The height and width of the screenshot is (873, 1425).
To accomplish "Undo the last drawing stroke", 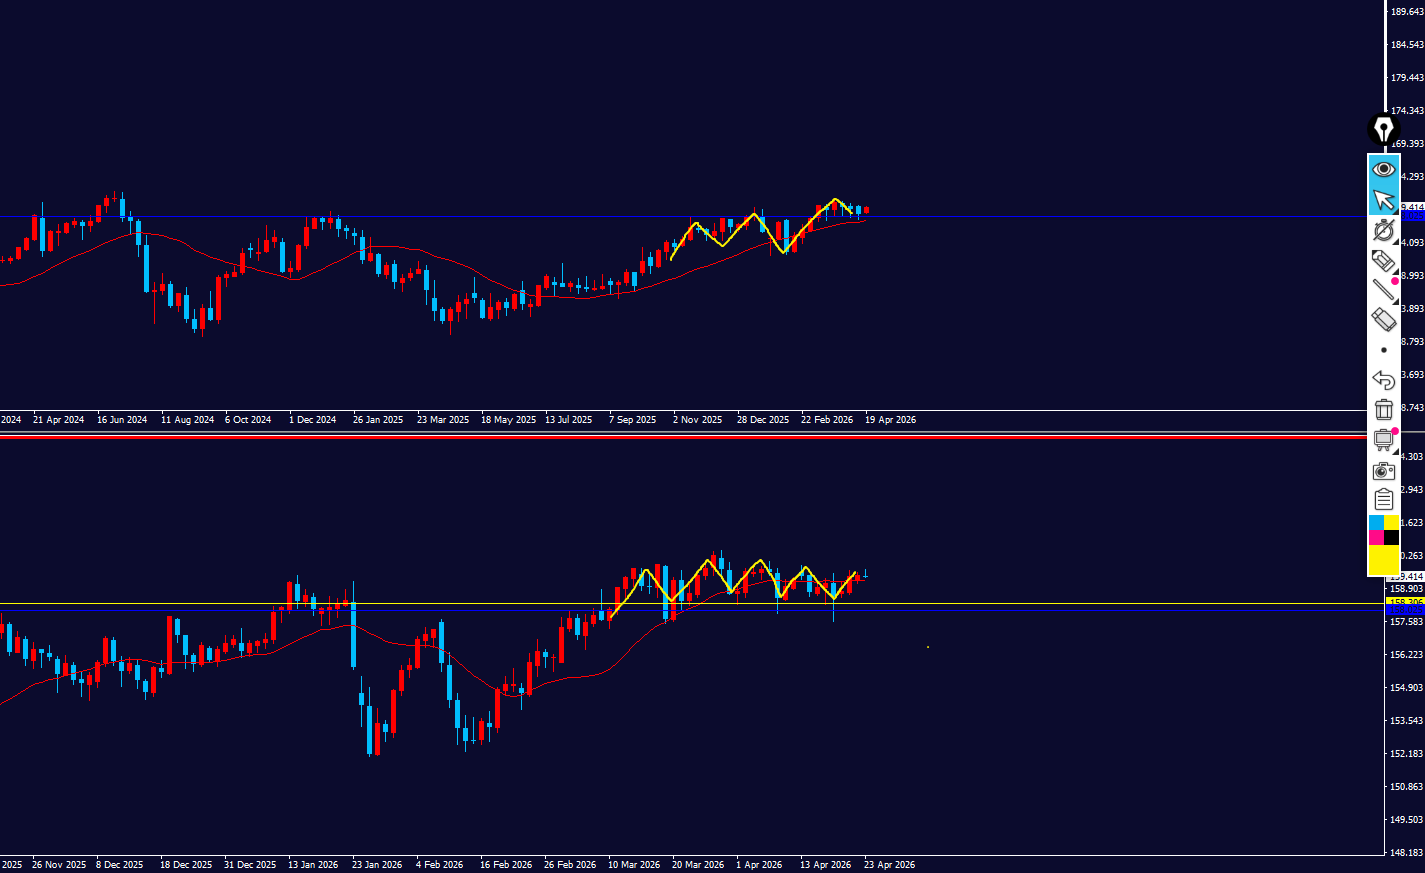I will point(1384,380).
